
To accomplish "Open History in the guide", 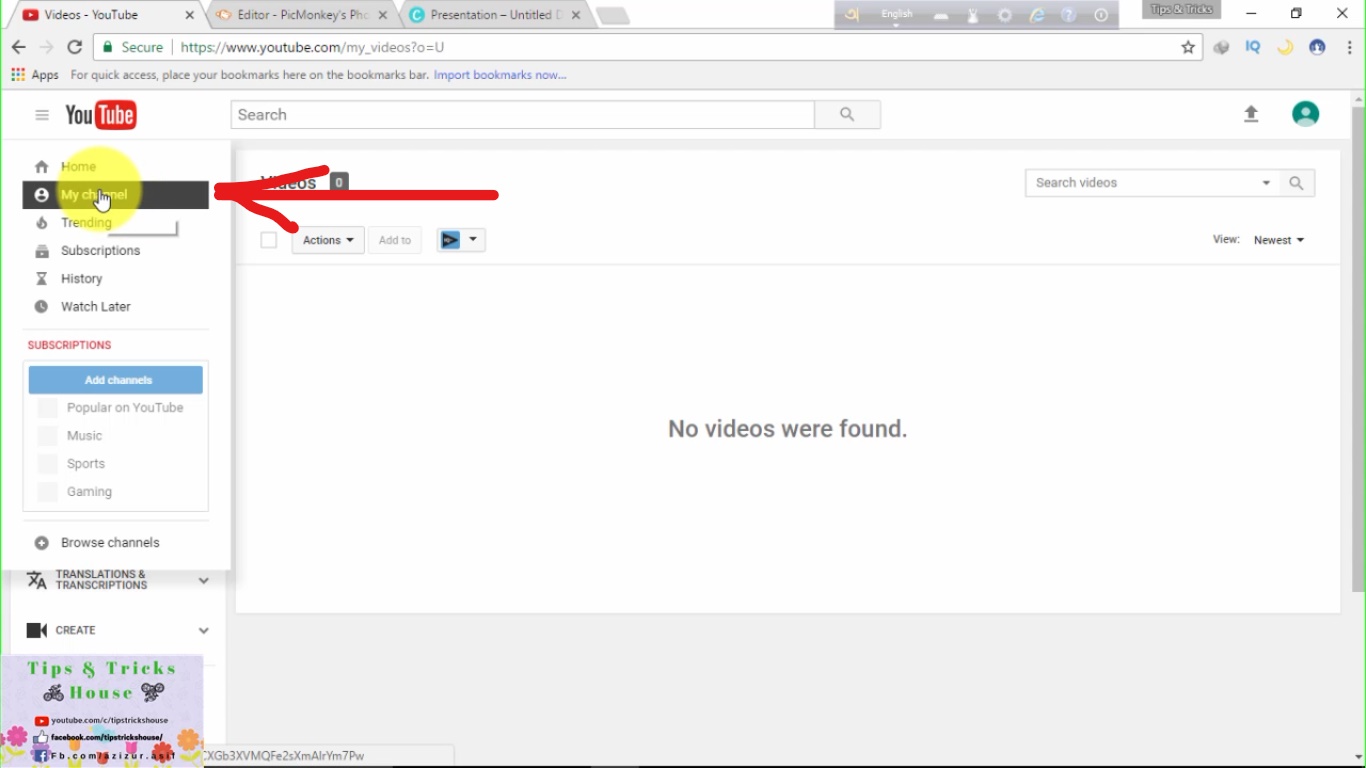I will point(116,279).
